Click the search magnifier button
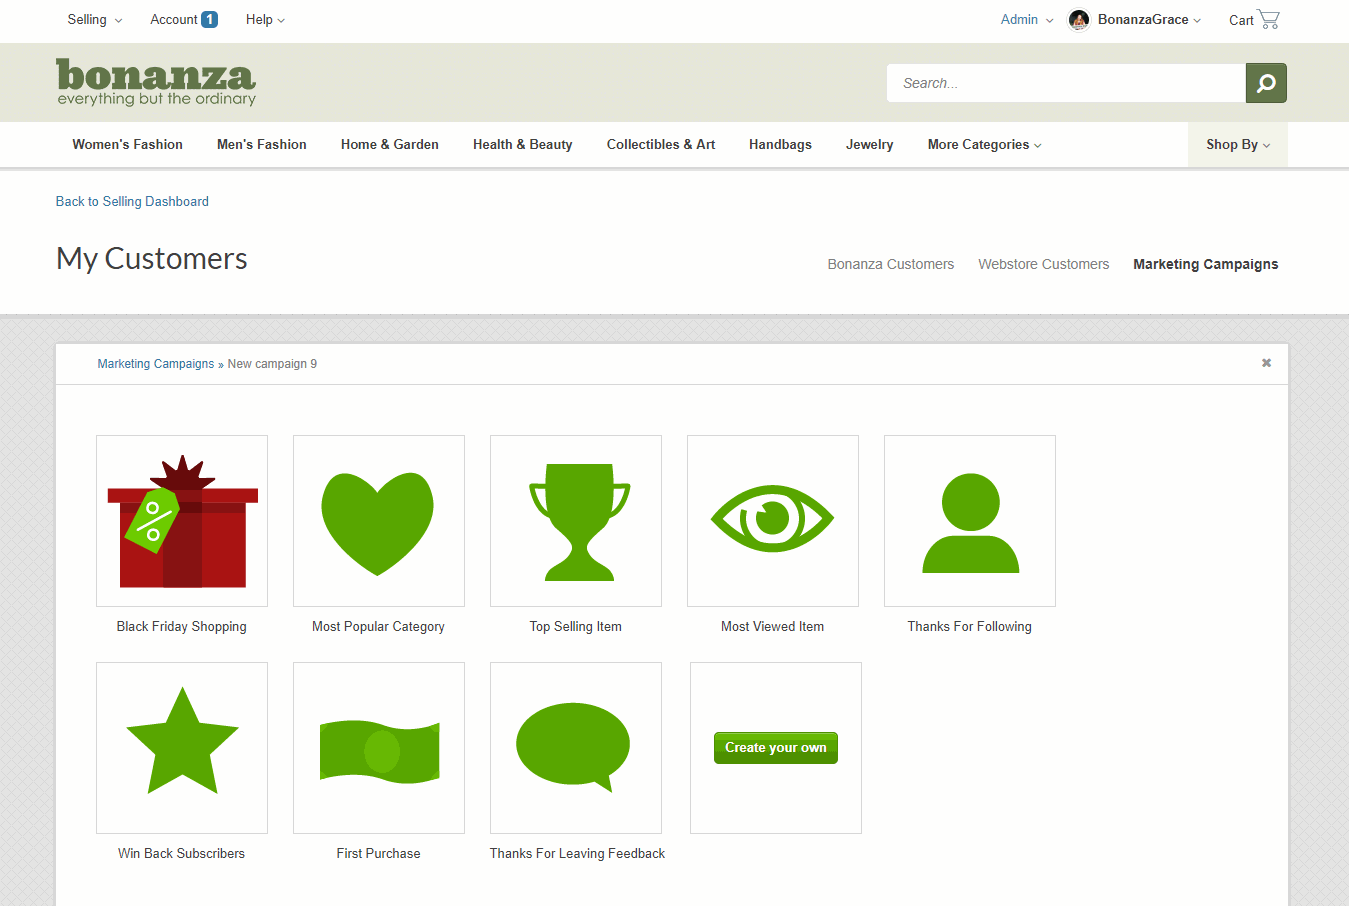1349x906 pixels. [x=1266, y=83]
